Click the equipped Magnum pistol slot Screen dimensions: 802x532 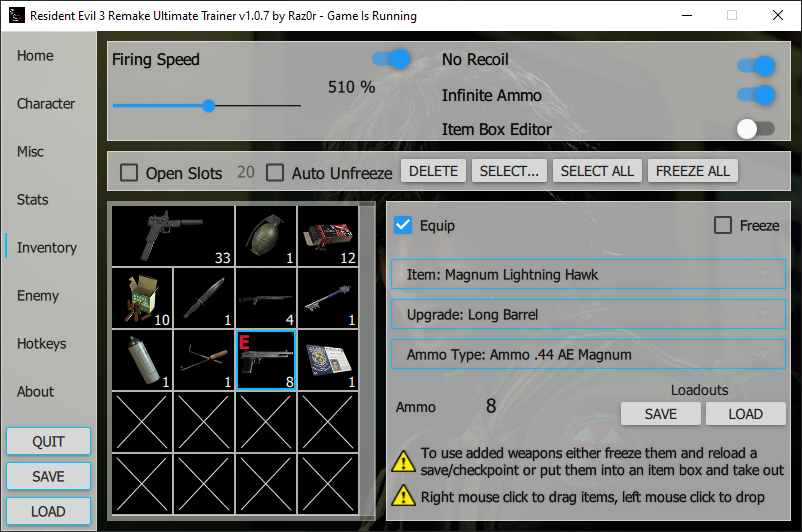click(265, 359)
